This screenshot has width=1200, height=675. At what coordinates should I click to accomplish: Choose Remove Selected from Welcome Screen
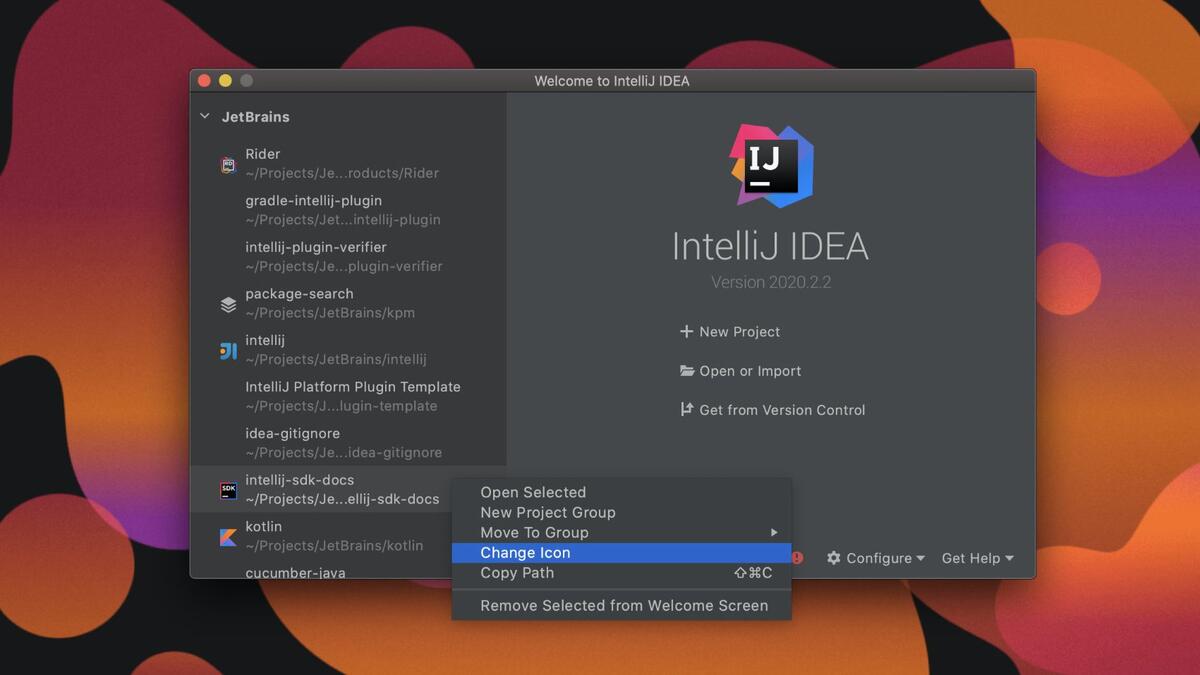tap(623, 606)
